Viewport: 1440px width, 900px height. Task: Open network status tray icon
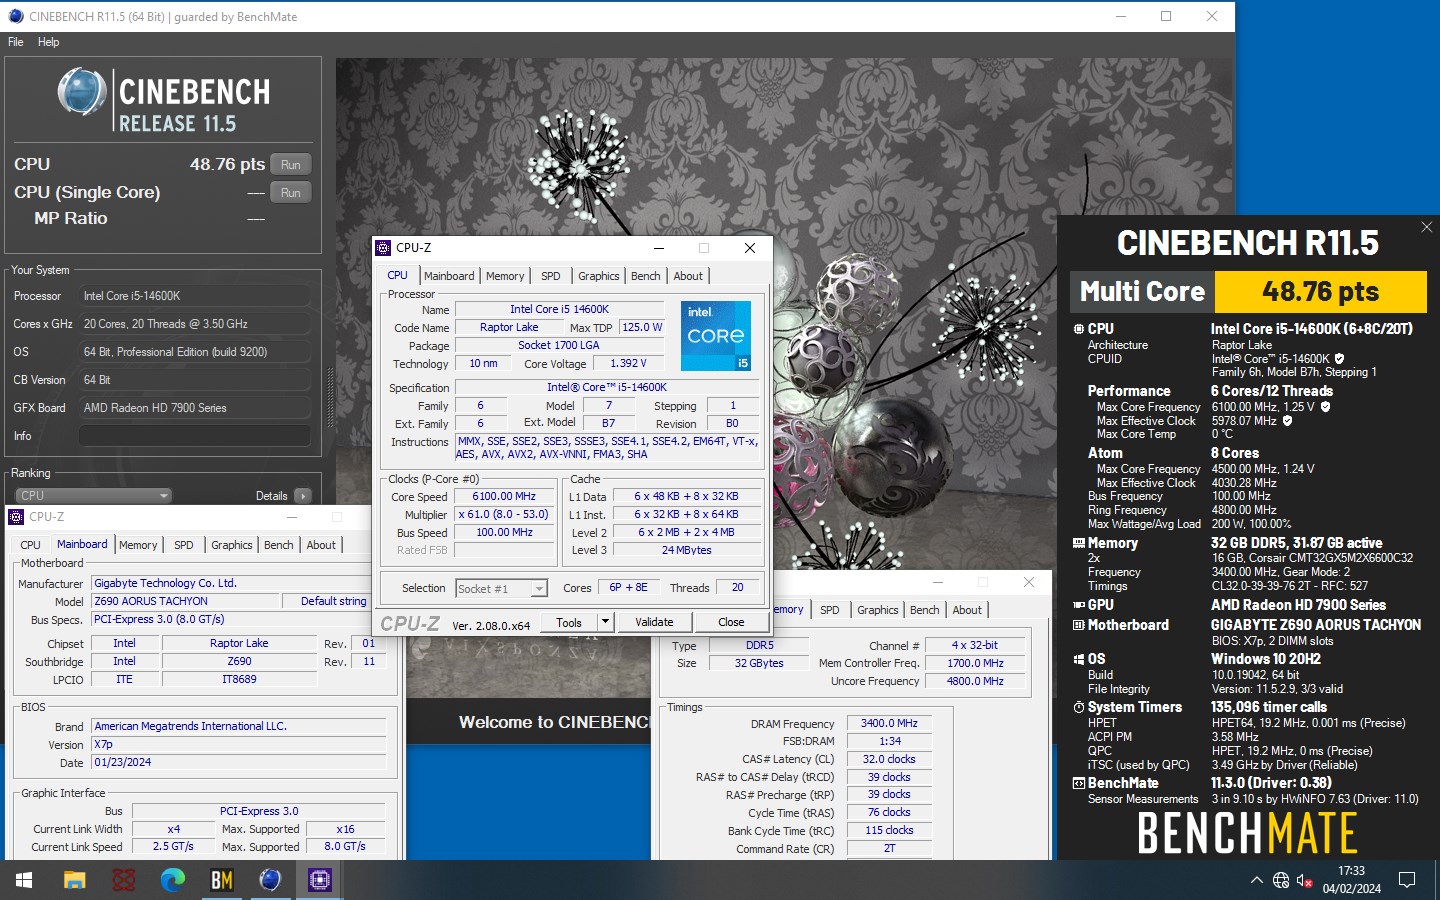click(x=1281, y=880)
